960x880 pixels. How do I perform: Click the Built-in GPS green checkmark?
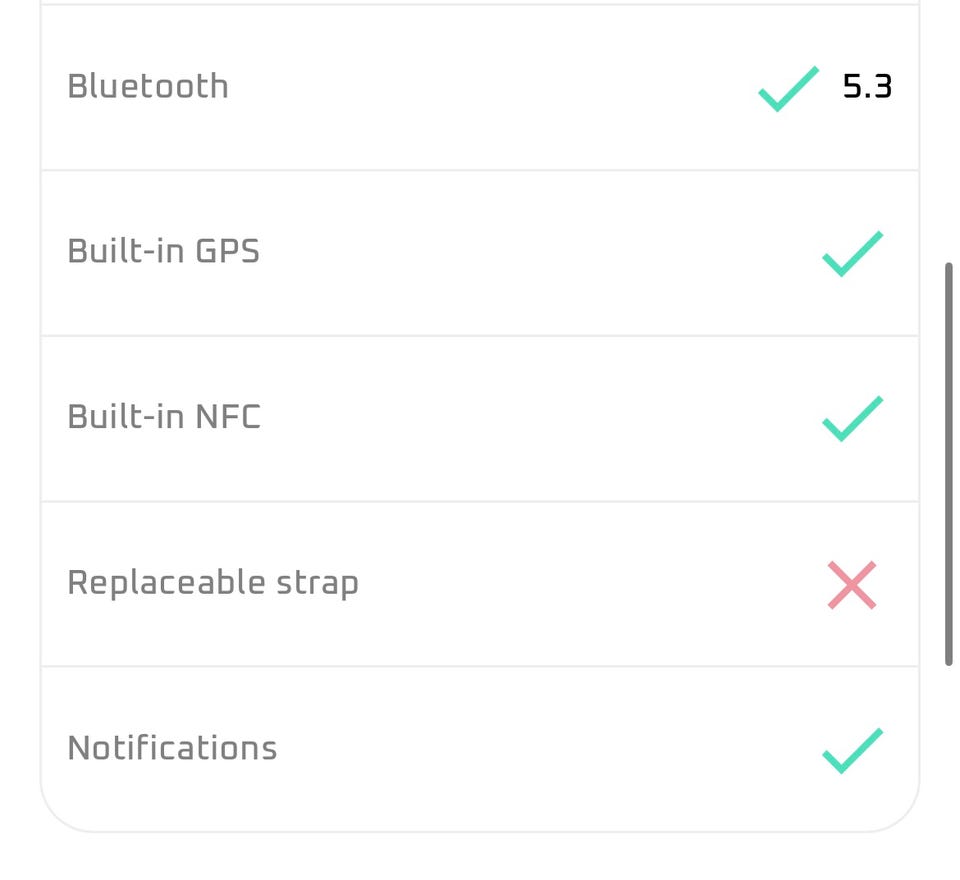pyautogui.click(x=852, y=253)
